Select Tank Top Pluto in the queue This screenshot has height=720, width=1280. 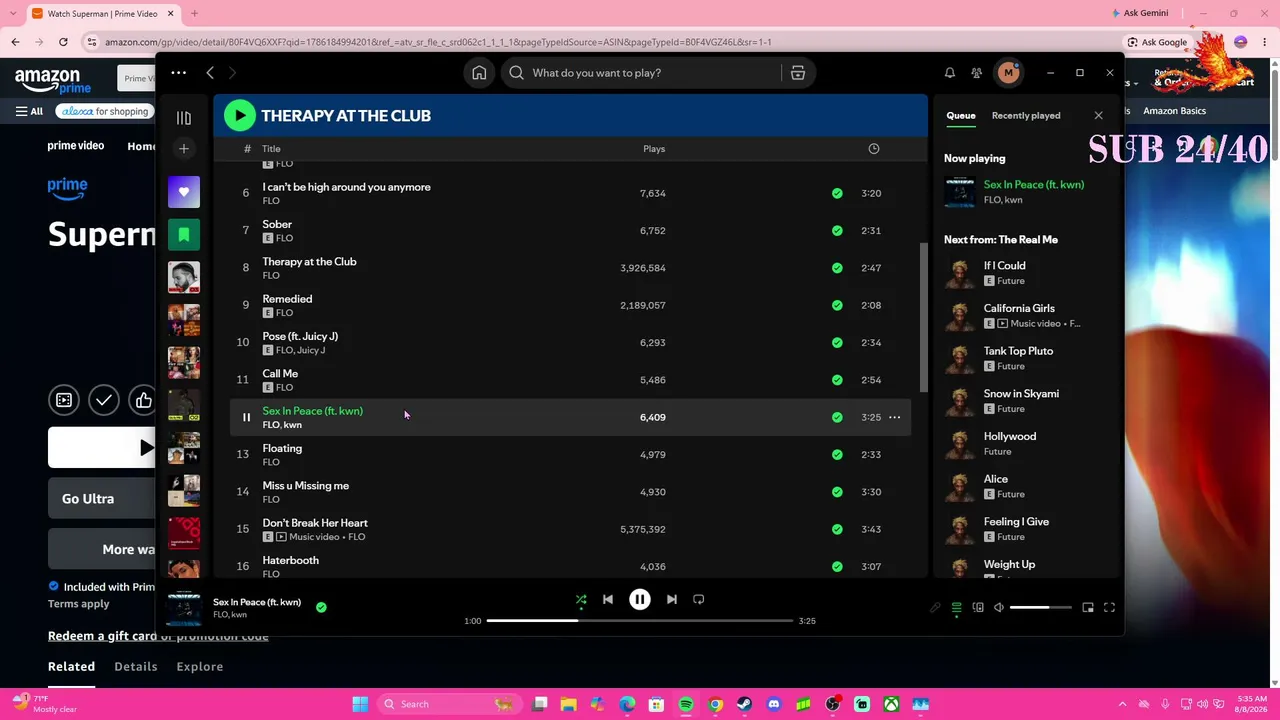[x=1025, y=358]
